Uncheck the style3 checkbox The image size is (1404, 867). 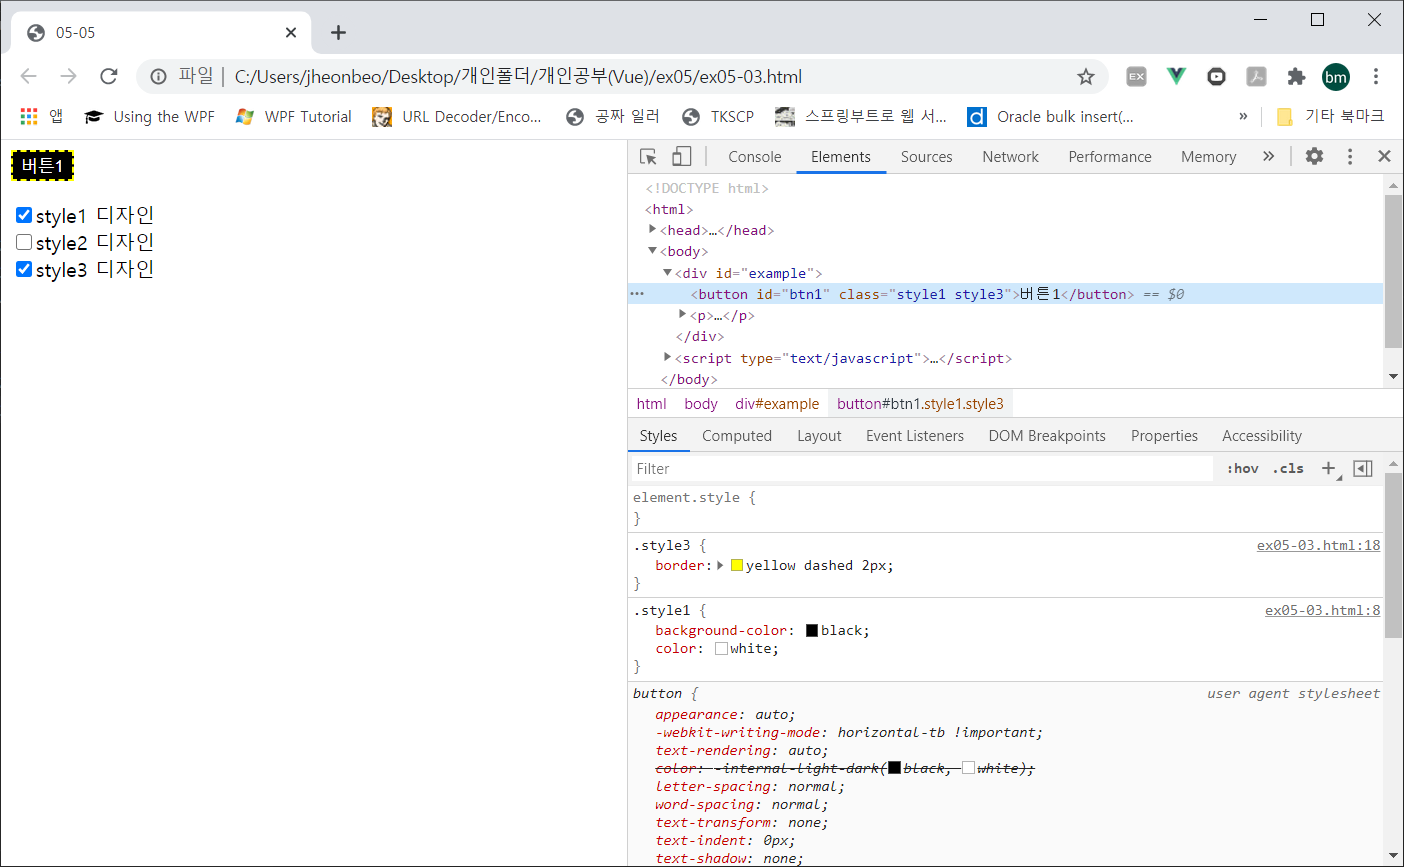tap(24, 269)
